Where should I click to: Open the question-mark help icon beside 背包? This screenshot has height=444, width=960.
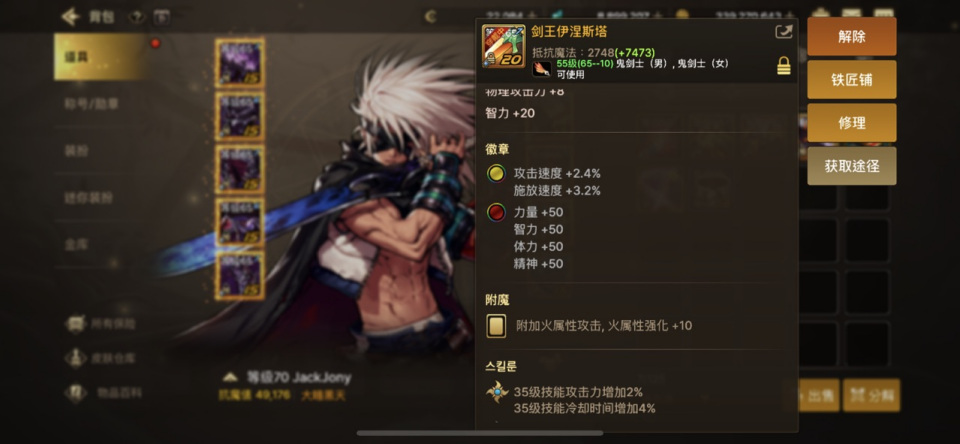pos(136,17)
